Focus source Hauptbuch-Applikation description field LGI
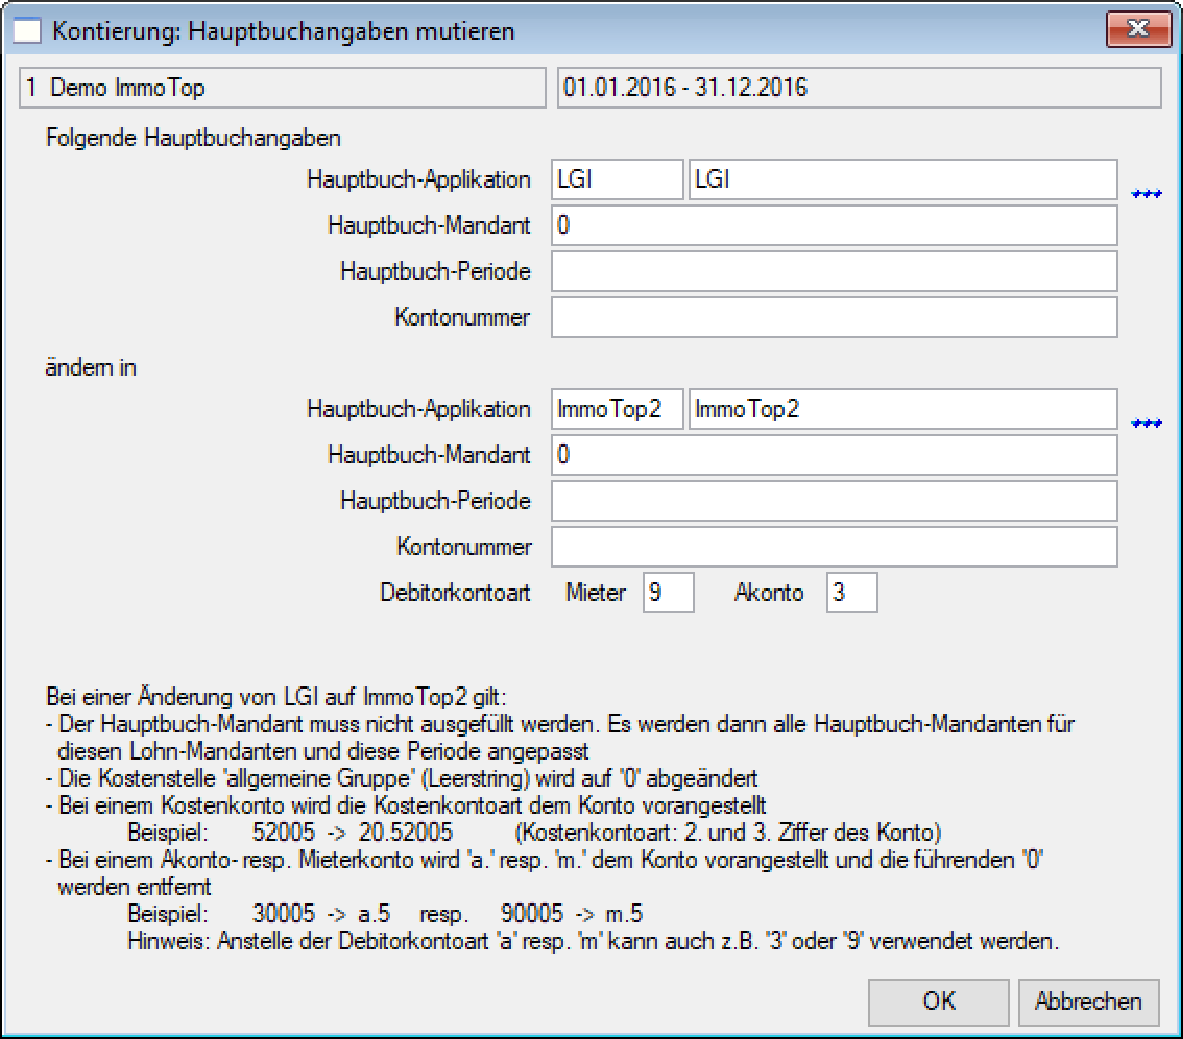Screen dimensions: 1183x1039 (902, 180)
